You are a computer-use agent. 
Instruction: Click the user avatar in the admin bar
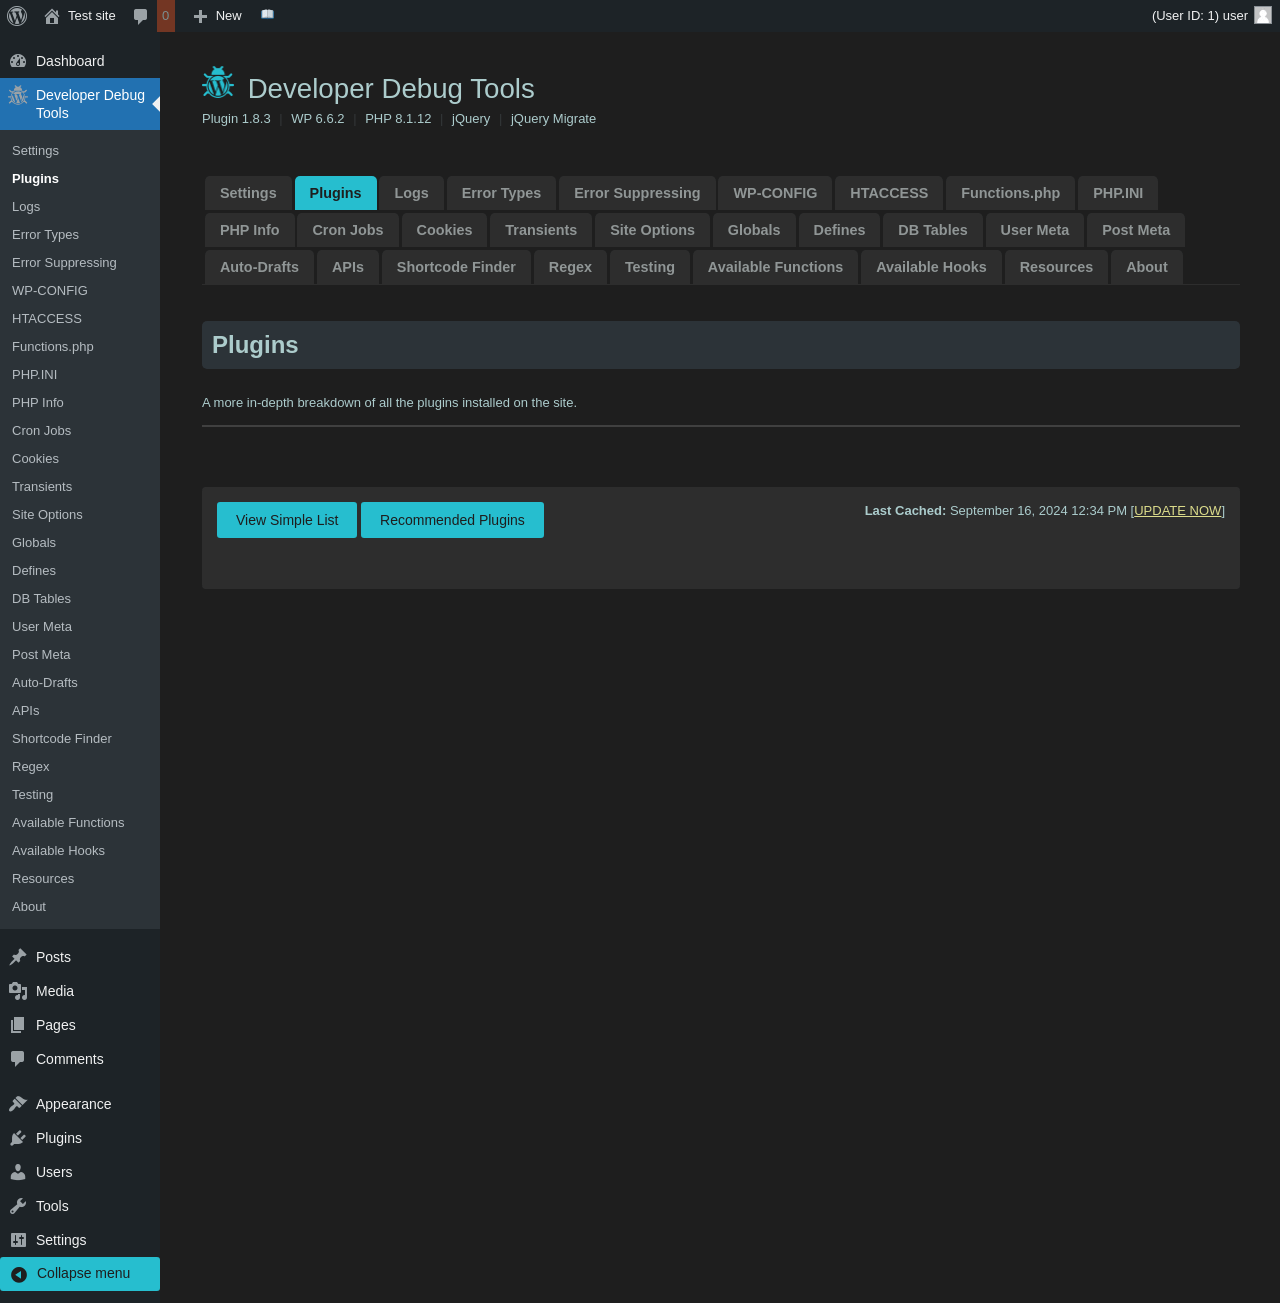point(1263,15)
